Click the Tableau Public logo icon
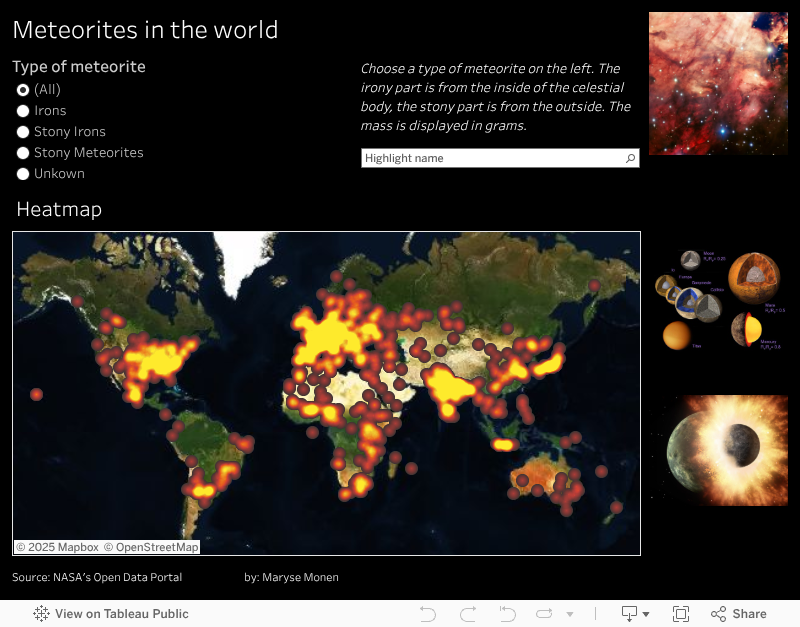This screenshot has width=800, height=627. coord(41,614)
